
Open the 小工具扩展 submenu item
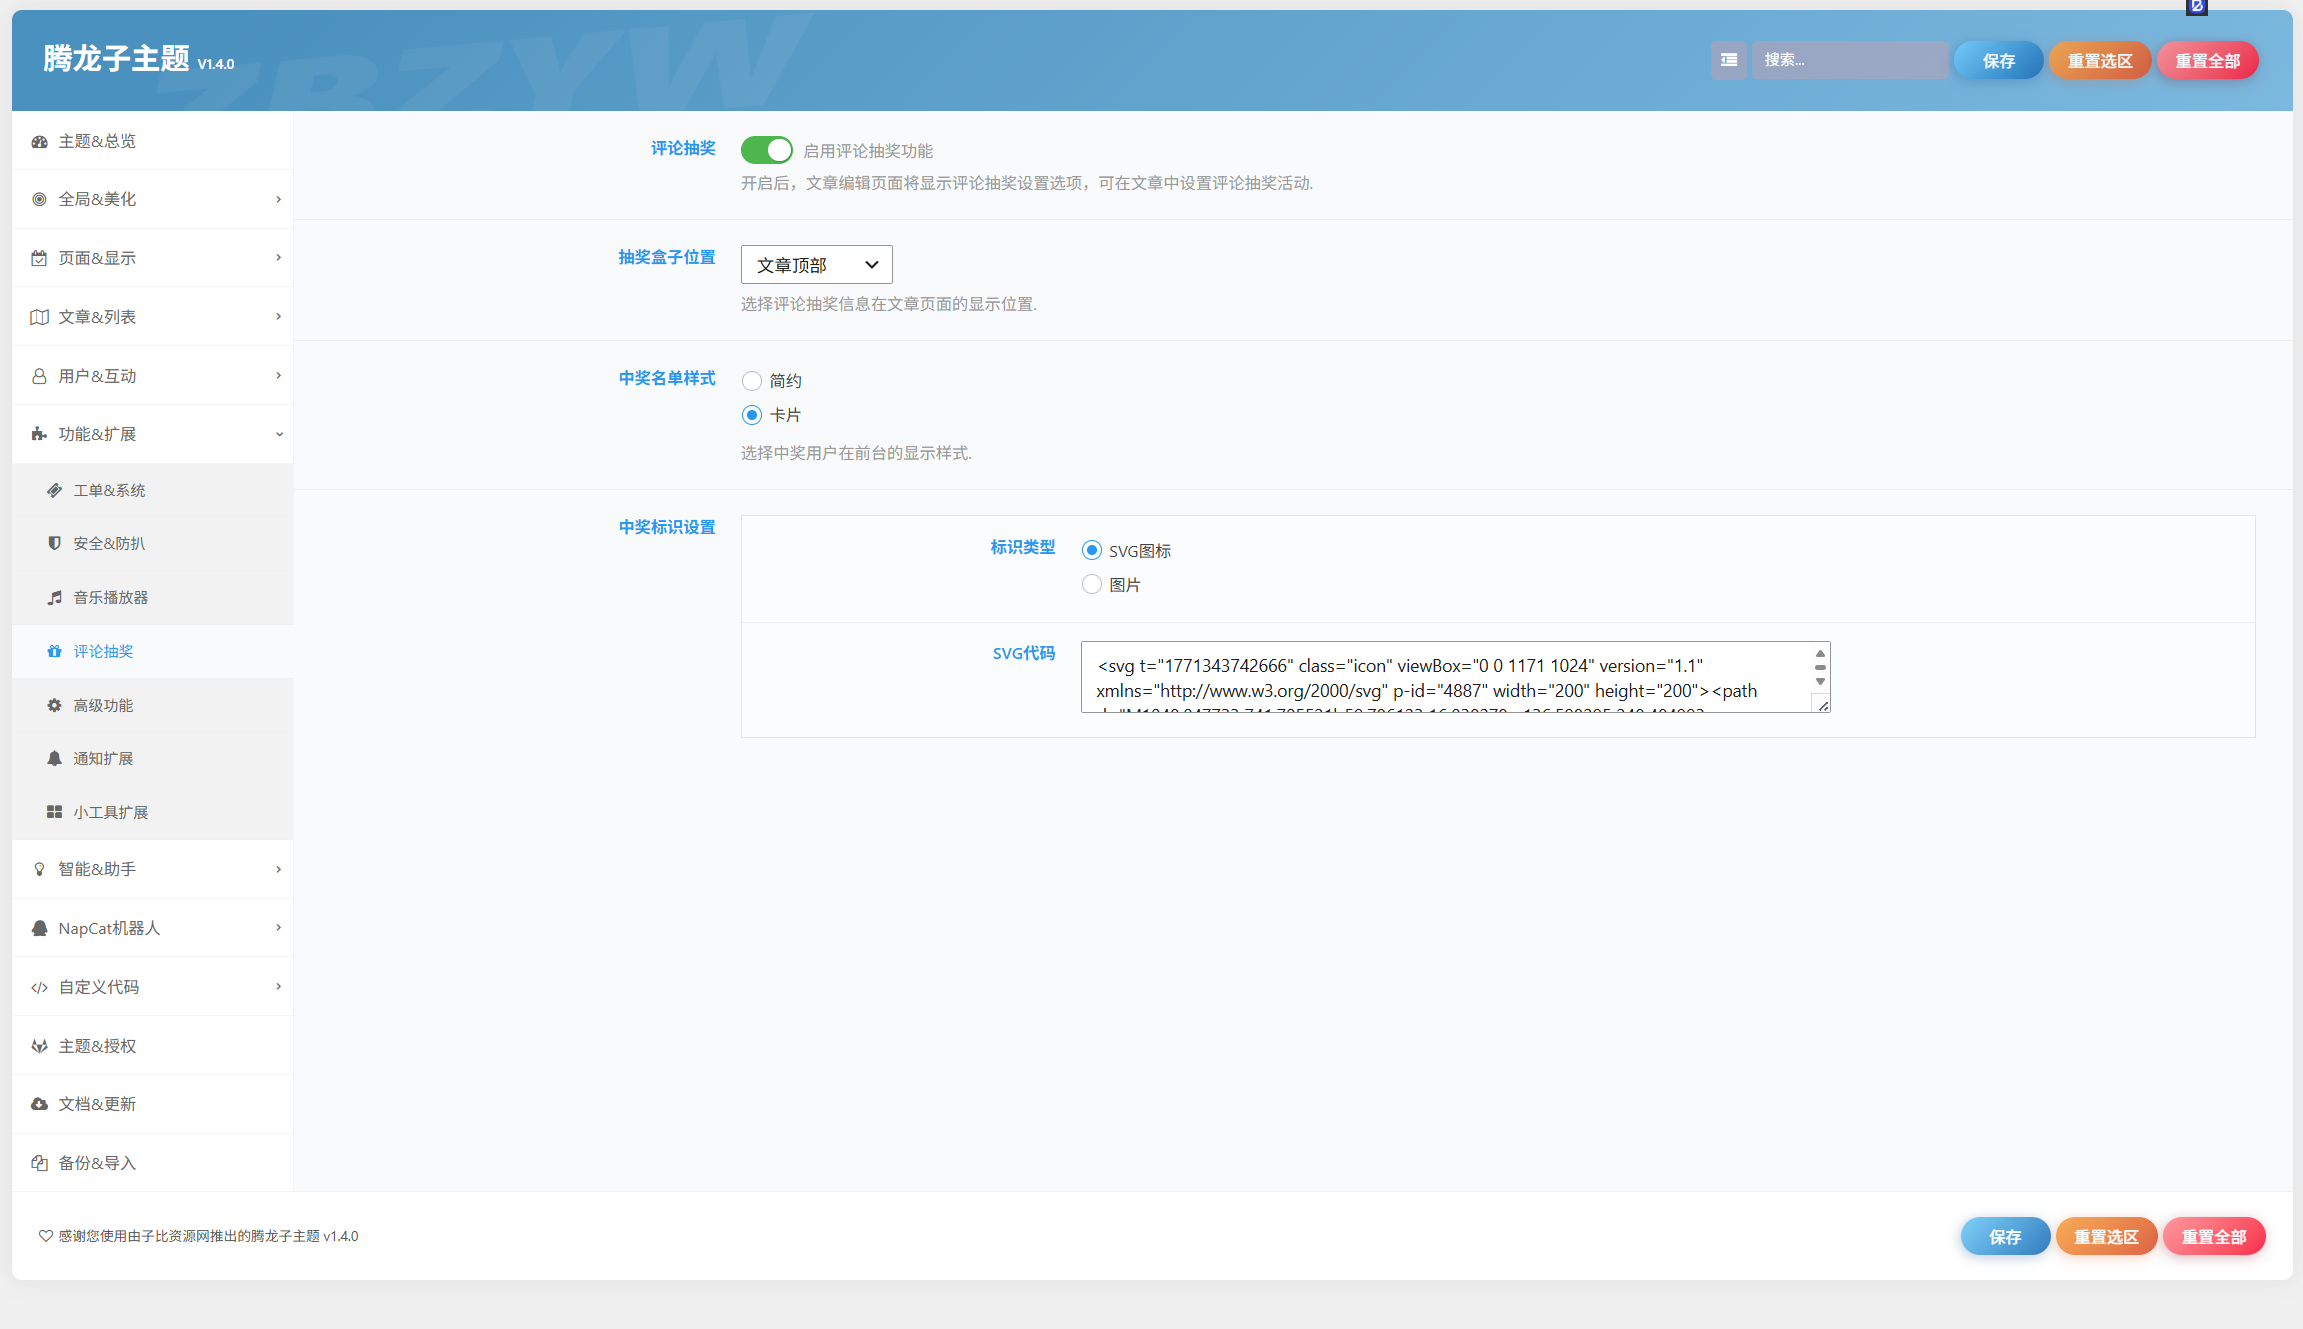(x=152, y=812)
